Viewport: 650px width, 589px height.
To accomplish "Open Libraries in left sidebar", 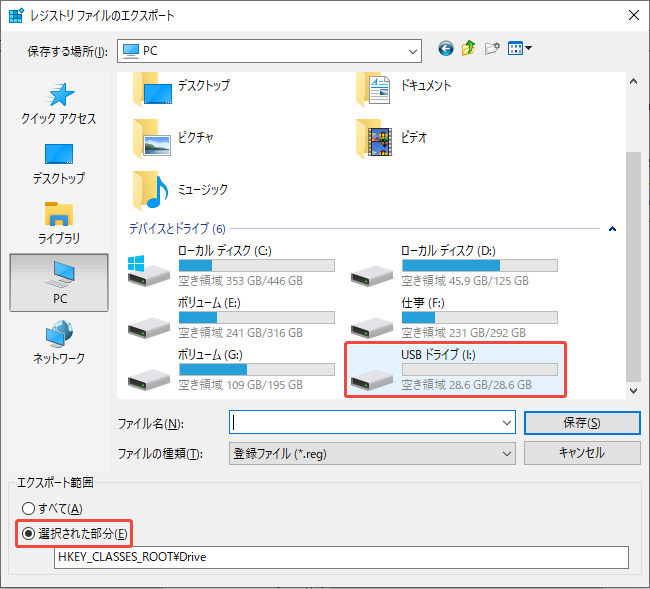I will click(59, 223).
